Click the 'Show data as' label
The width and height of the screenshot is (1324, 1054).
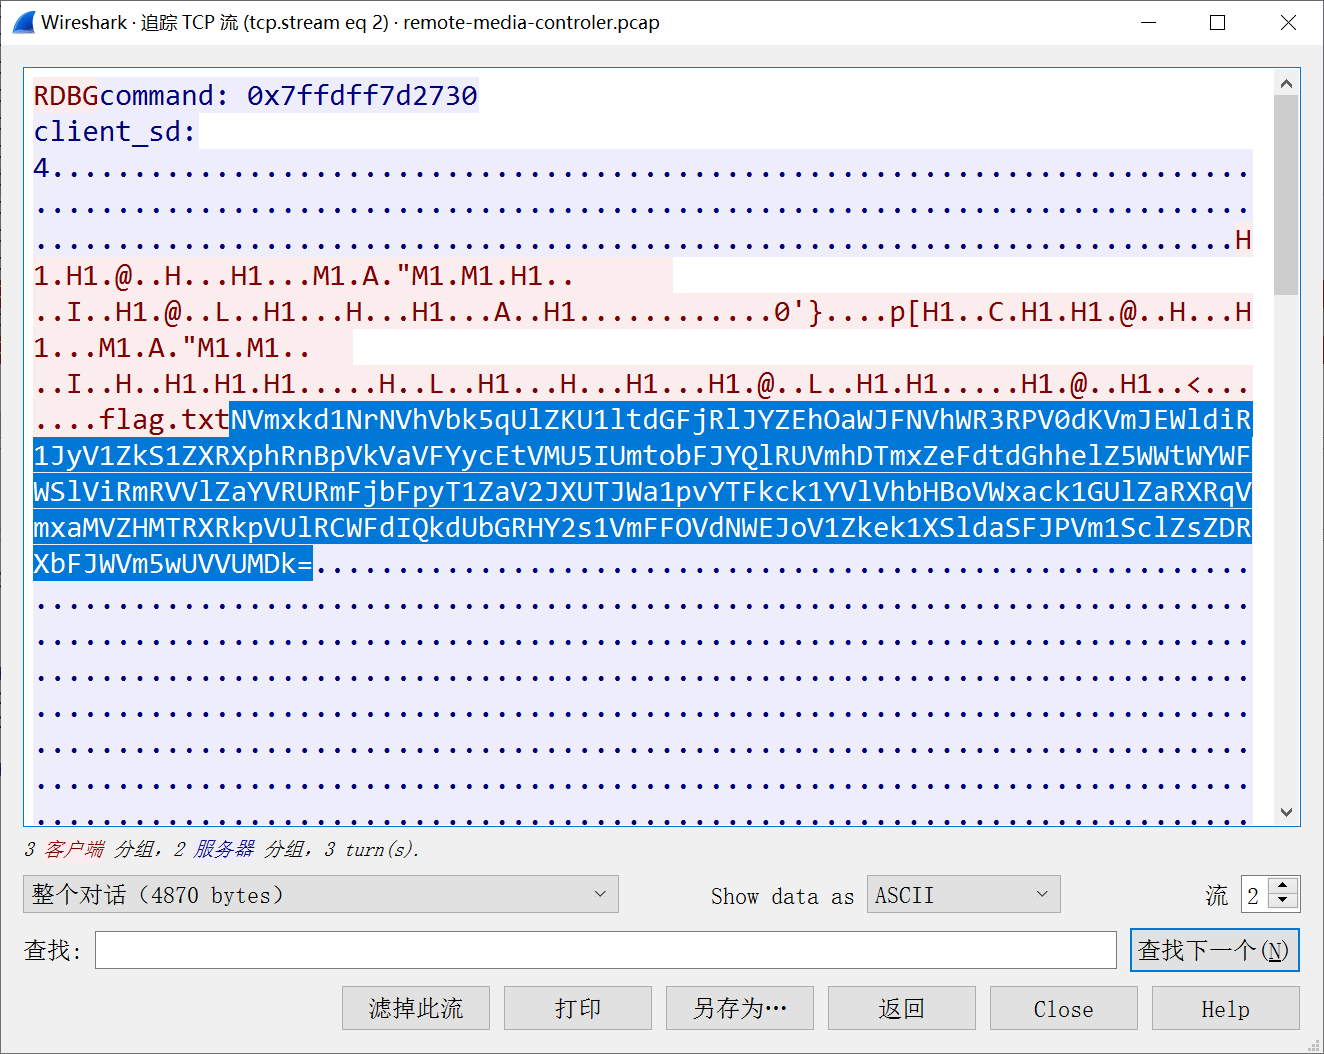pos(782,896)
